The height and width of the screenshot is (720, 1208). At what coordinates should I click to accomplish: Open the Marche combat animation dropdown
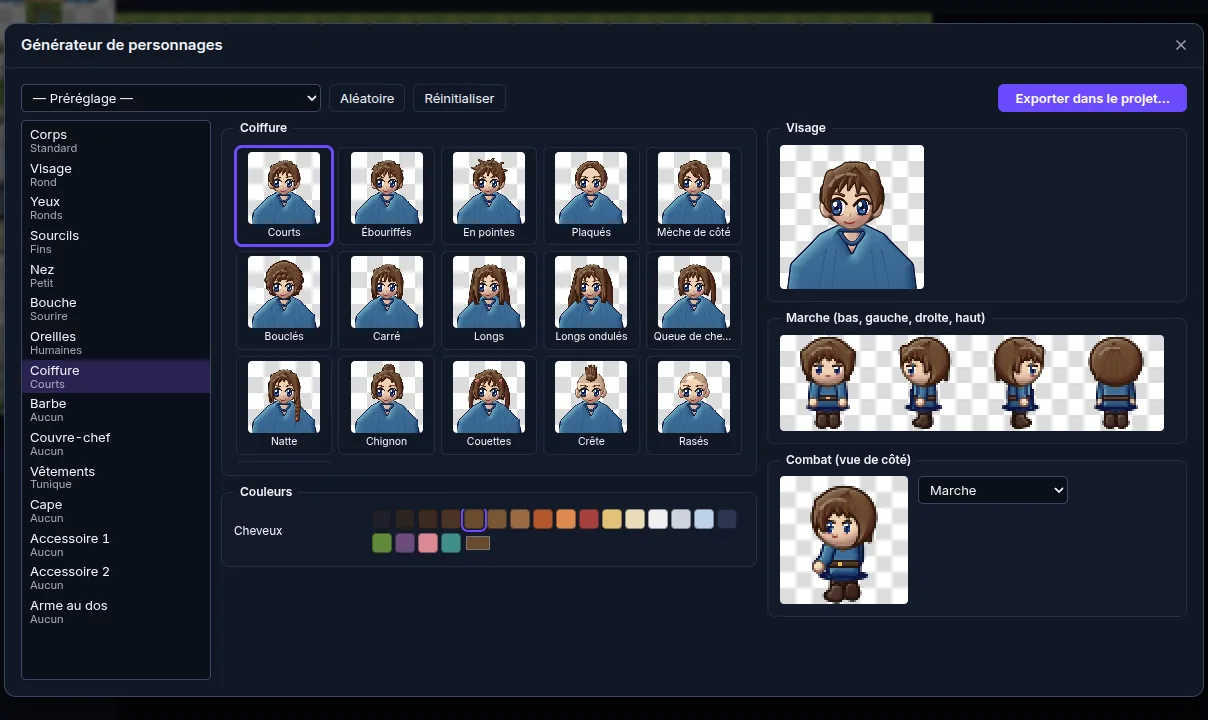pyautogui.click(x=993, y=490)
